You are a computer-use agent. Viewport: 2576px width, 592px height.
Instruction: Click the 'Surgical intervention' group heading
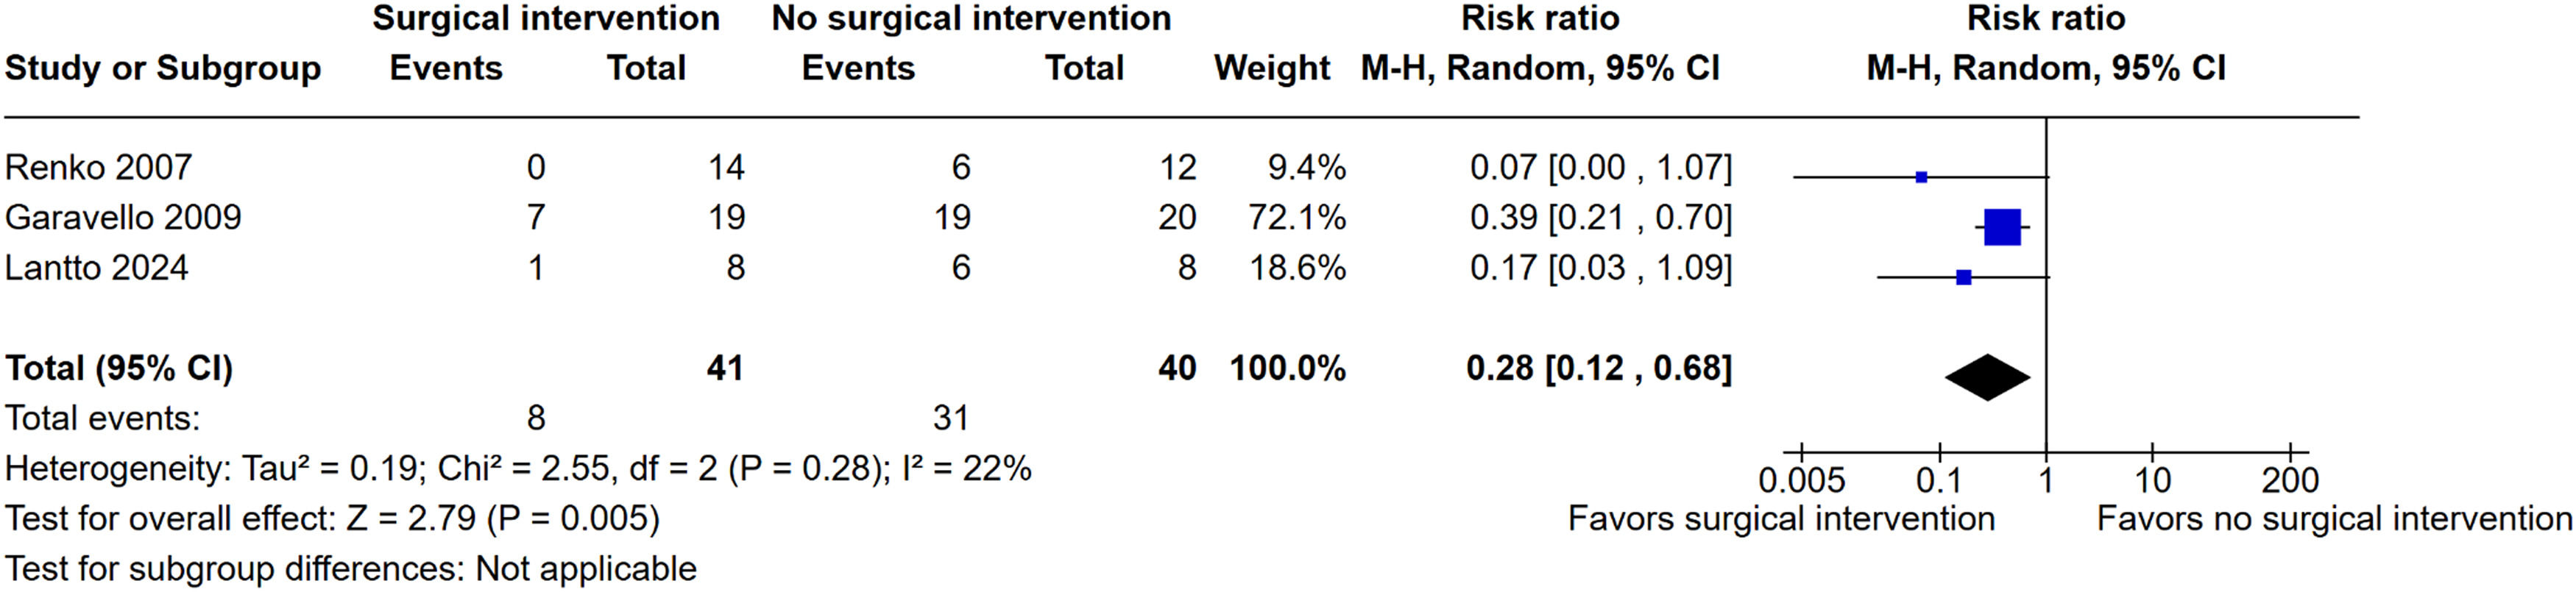(x=545, y=18)
